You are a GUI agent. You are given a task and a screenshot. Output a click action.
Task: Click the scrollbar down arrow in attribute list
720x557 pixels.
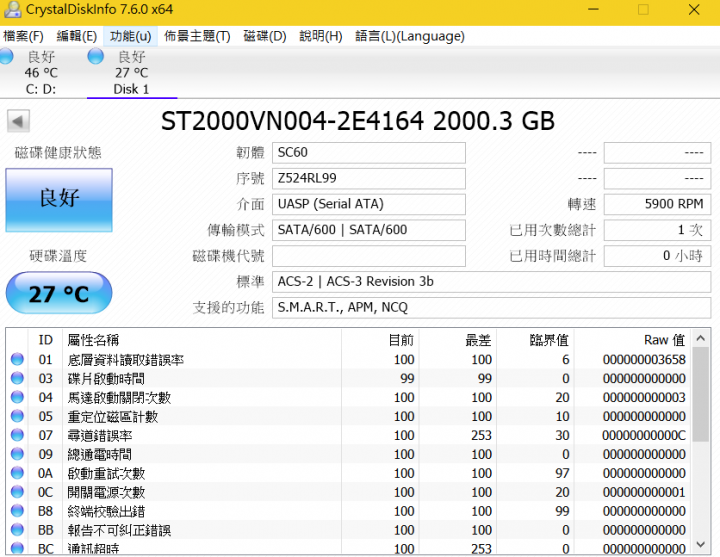(x=701, y=545)
